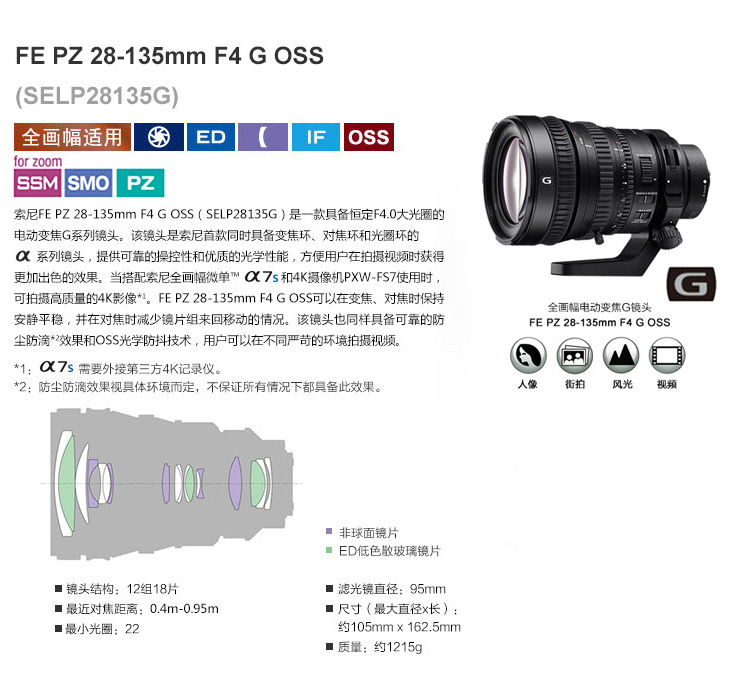Click the purple aspherical lens badge
Screen dimensions: 750x691
(263, 137)
